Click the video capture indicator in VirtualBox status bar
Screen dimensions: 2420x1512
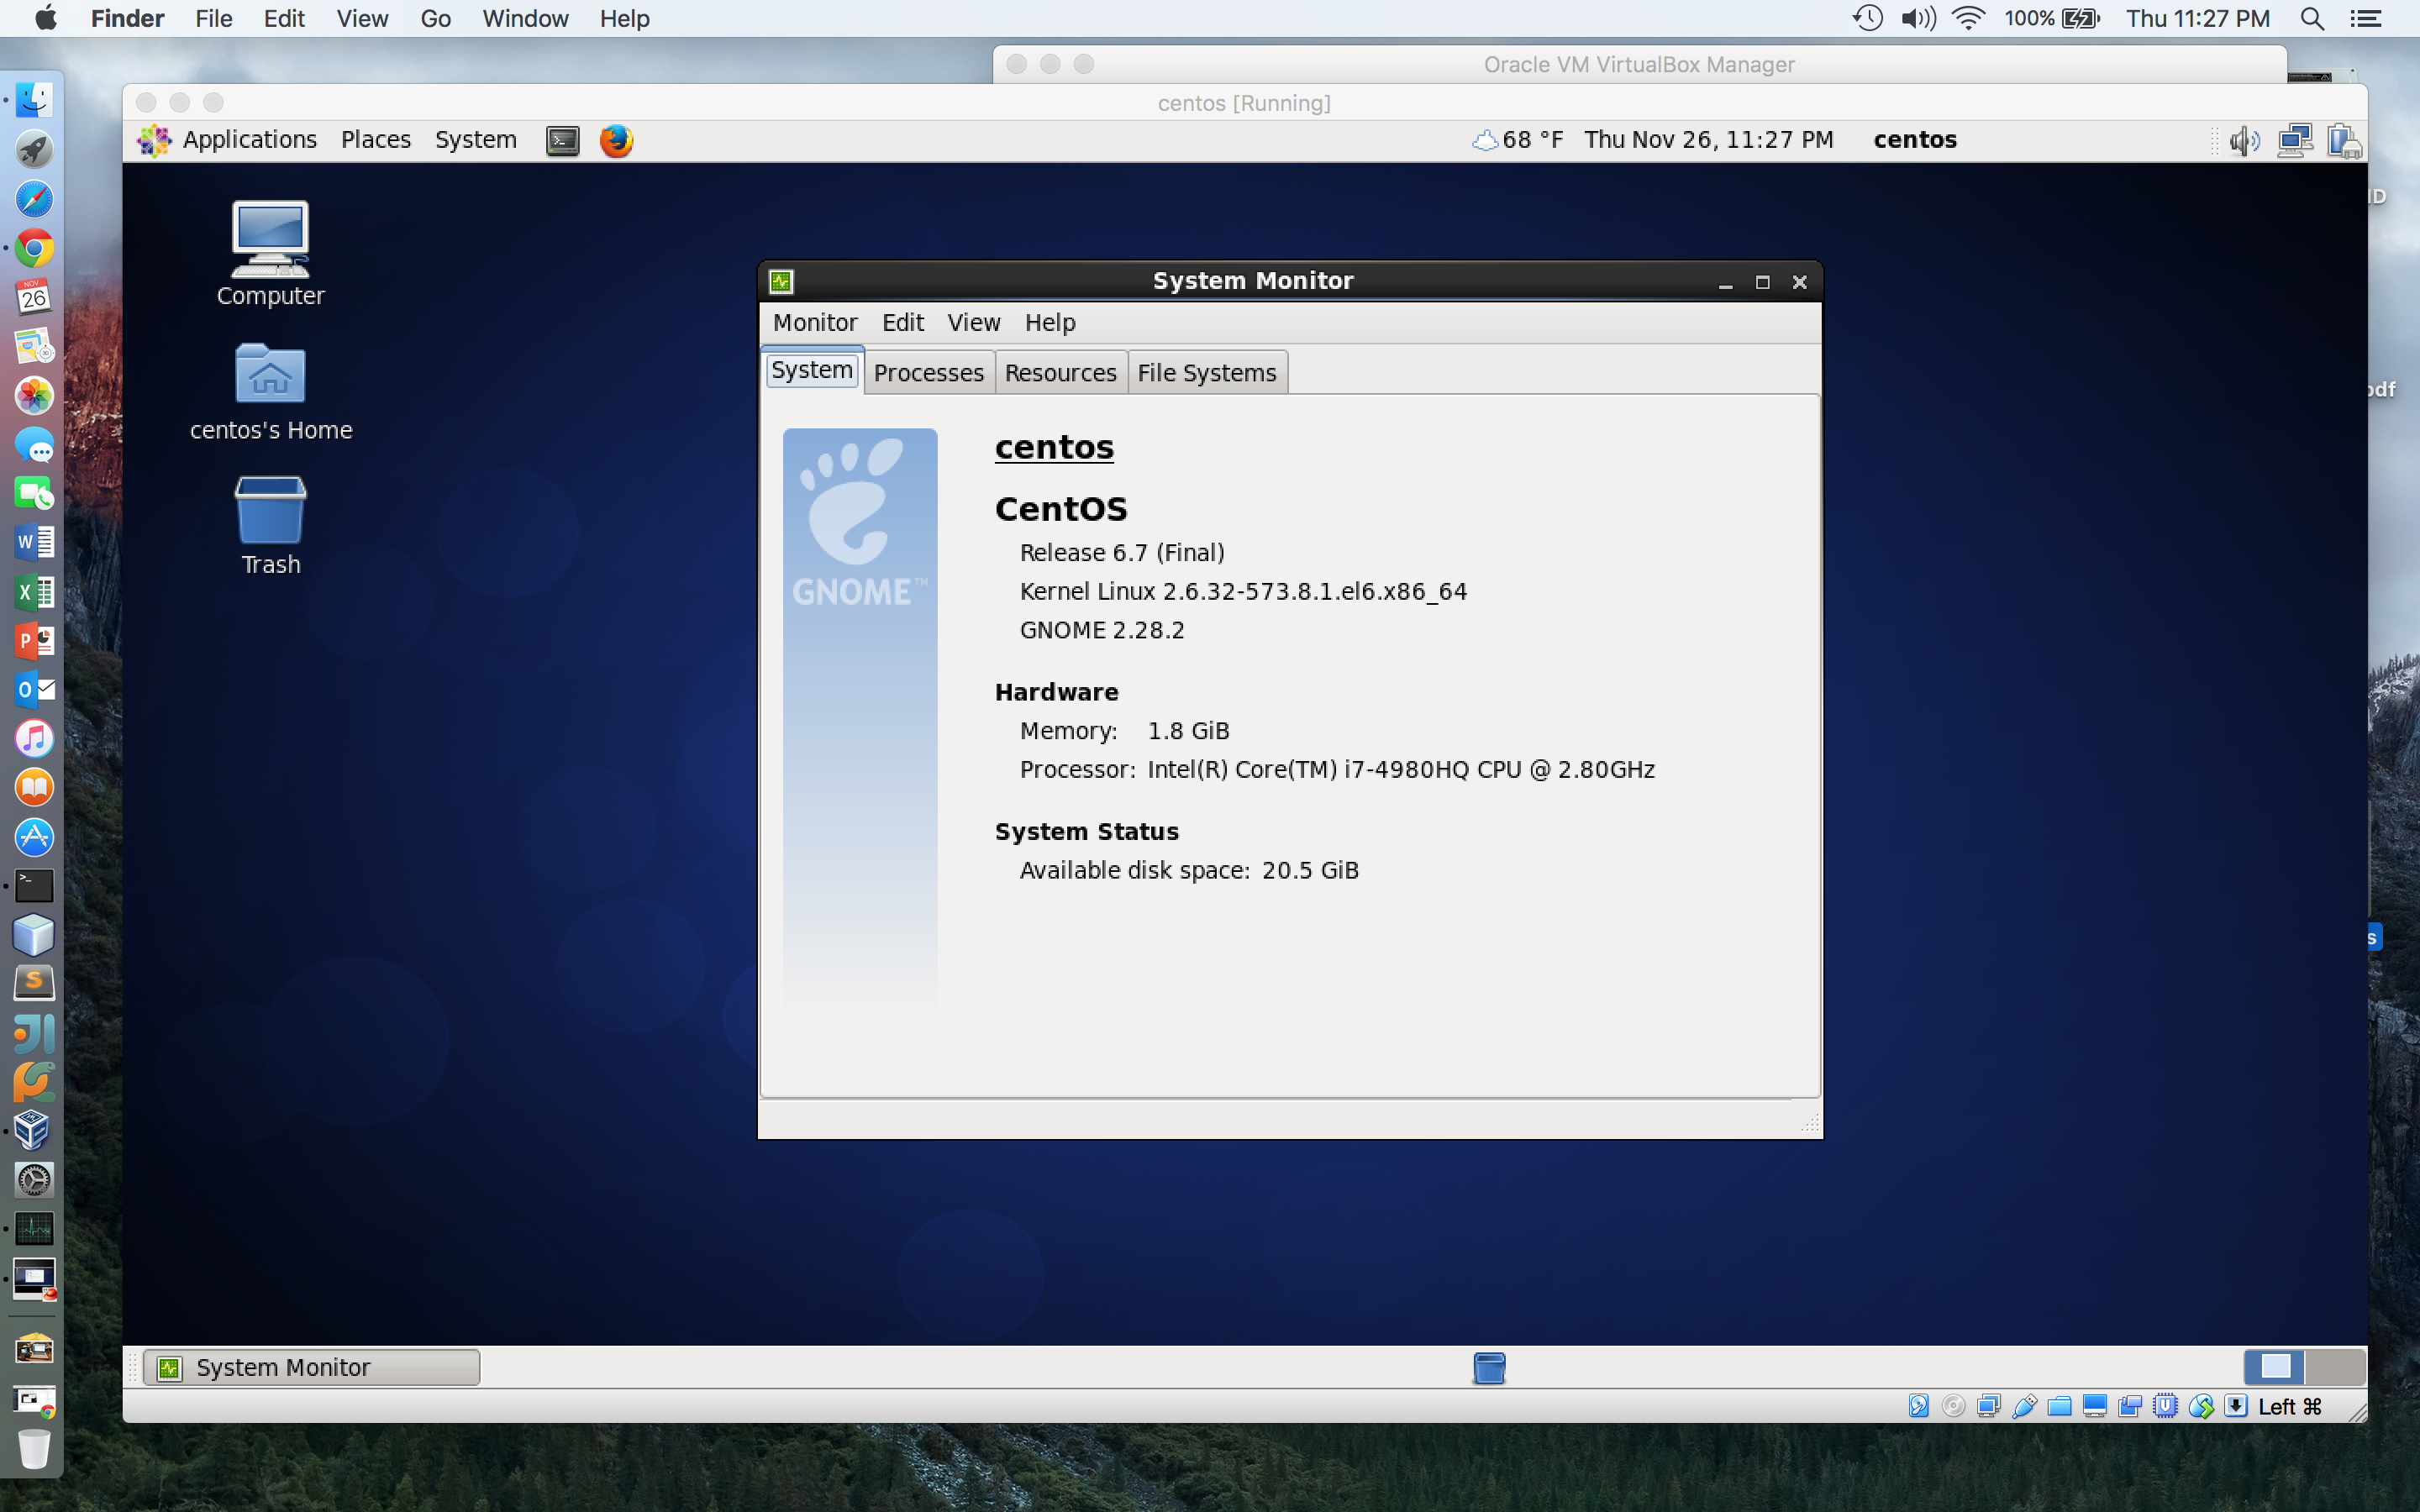pos(2130,1406)
